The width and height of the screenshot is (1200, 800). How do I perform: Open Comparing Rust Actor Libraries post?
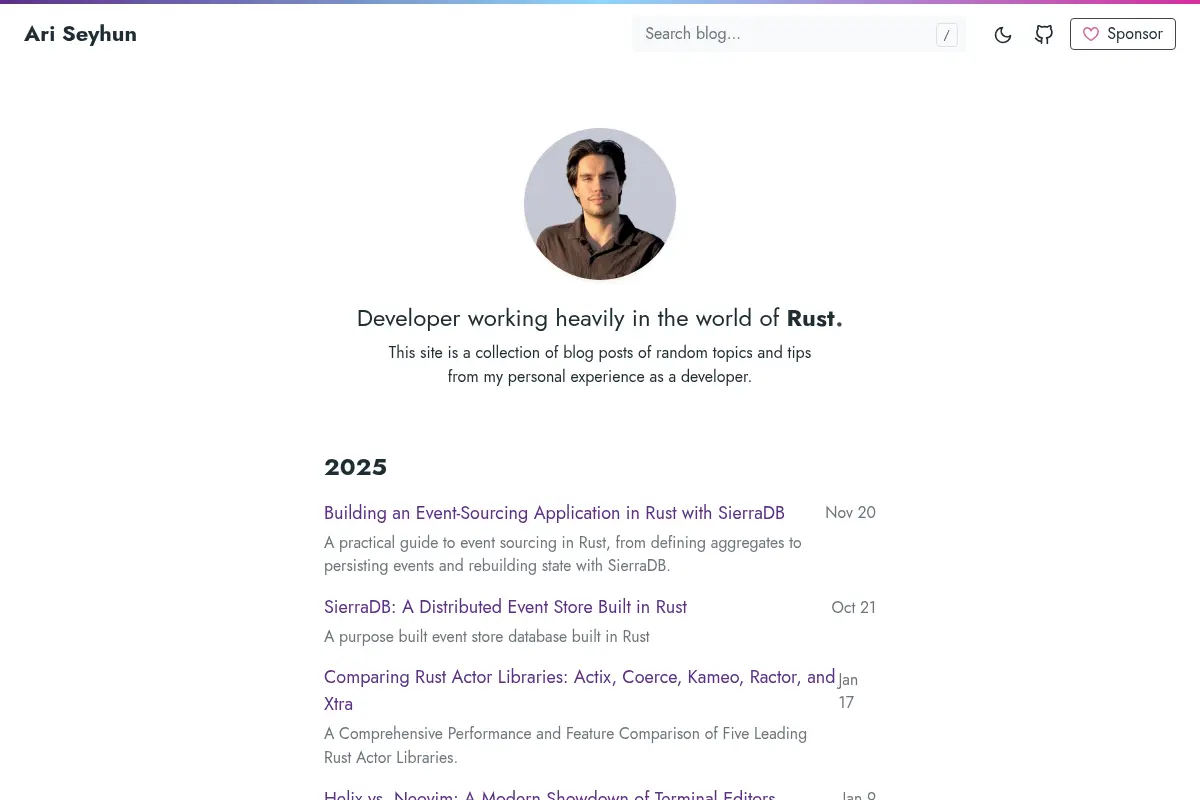pos(580,690)
